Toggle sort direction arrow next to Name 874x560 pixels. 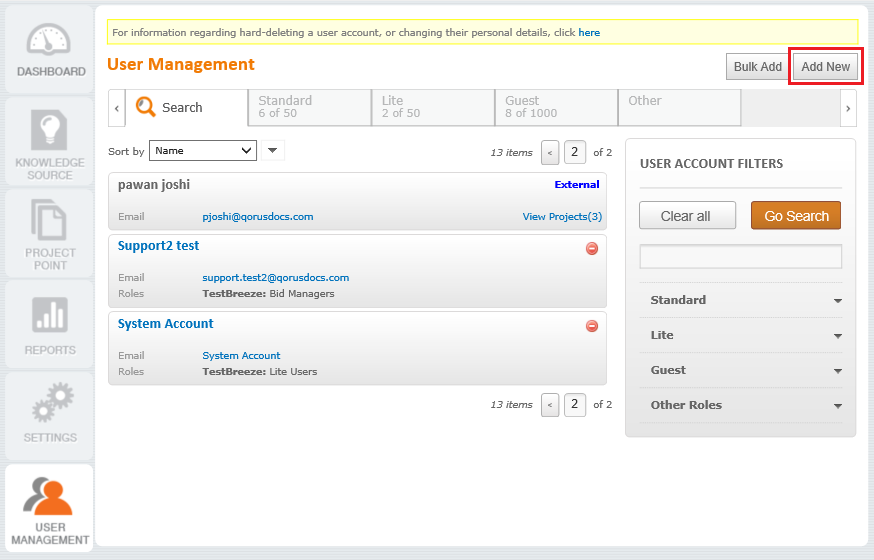273,150
